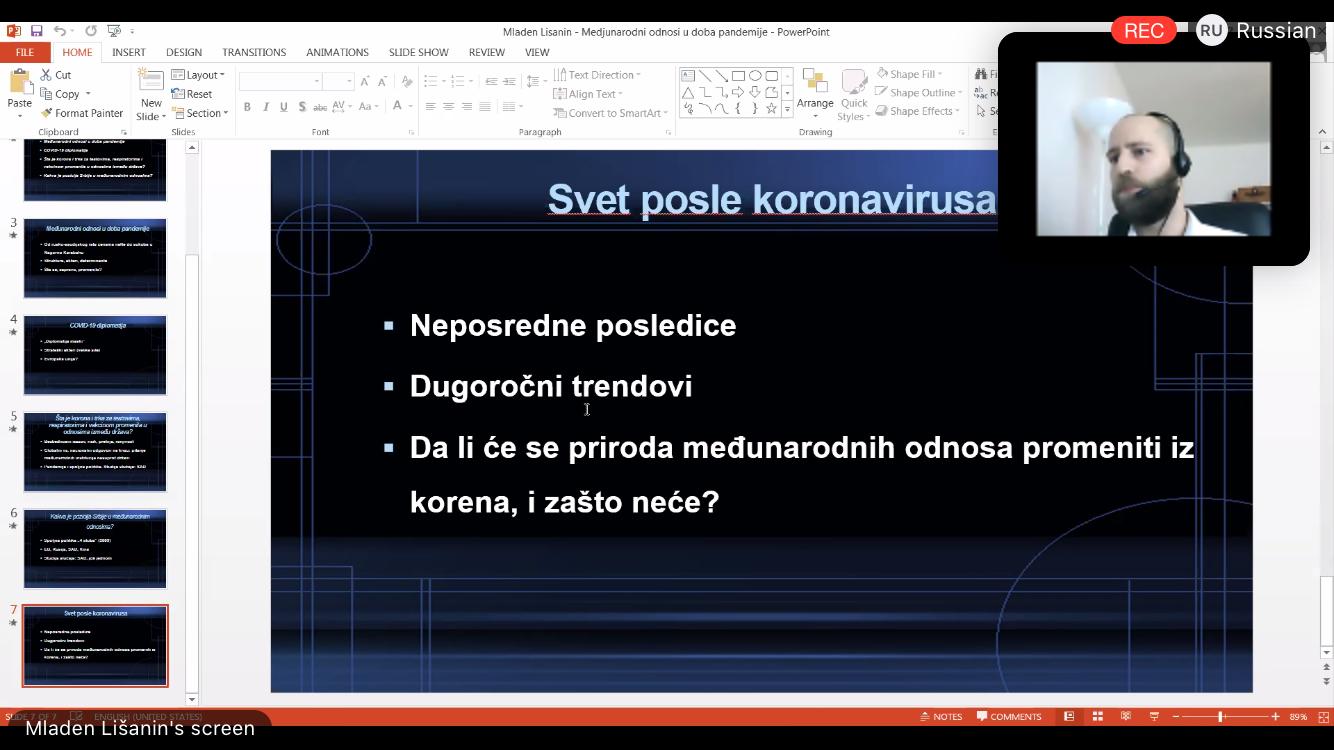Toggle align text right
1334x750 pixels.
pyautogui.click(x=466, y=106)
